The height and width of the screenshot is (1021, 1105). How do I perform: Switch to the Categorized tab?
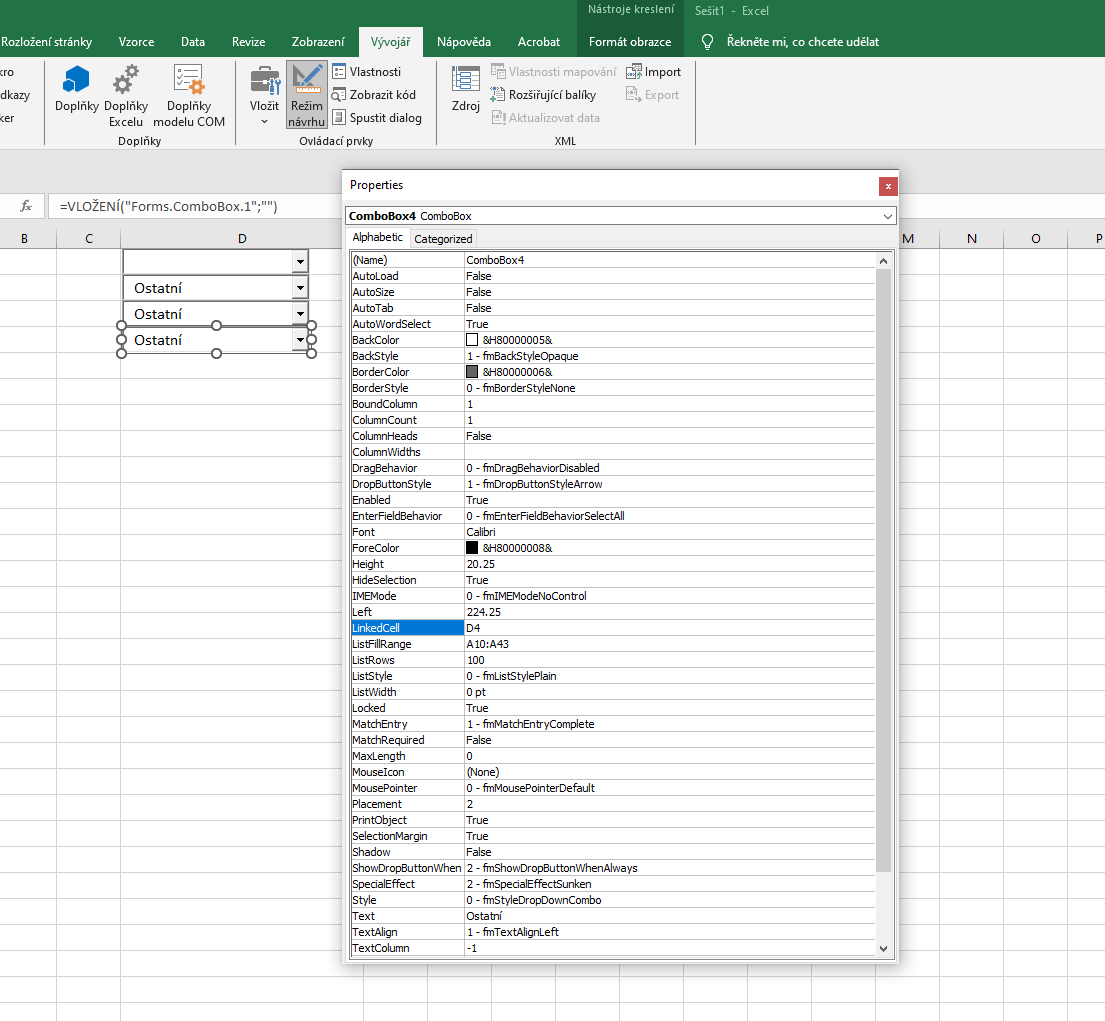pyautogui.click(x=443, y=239)
